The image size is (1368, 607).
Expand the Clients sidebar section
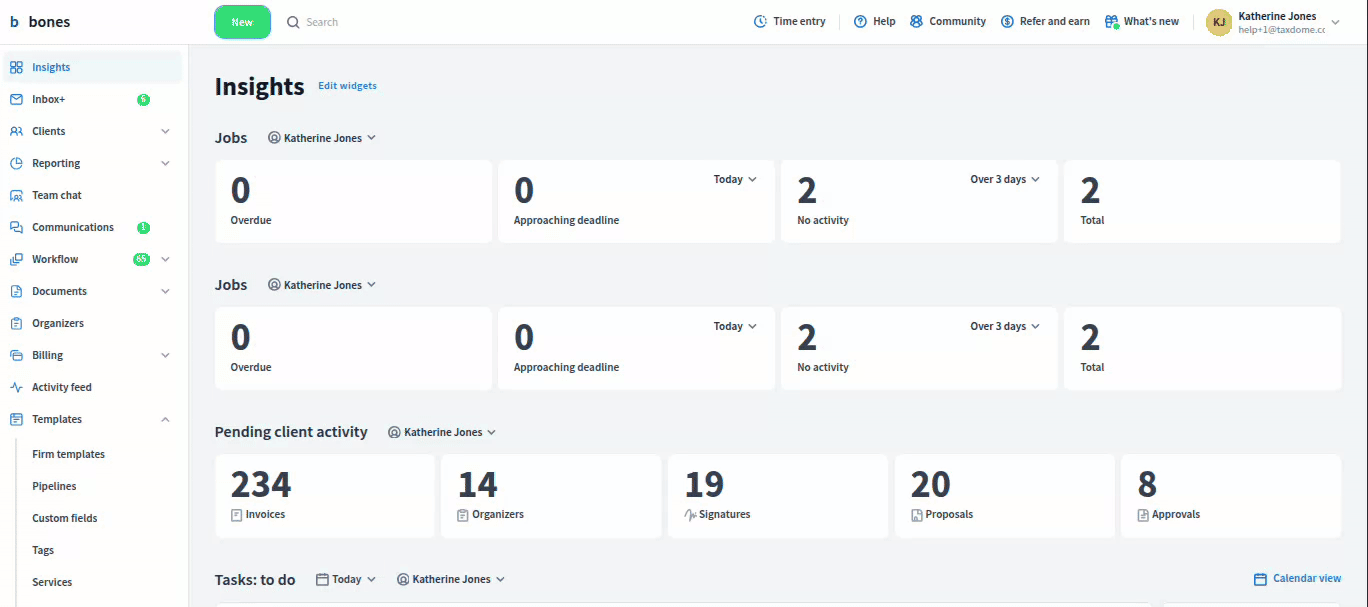click(x=165, y=131)
